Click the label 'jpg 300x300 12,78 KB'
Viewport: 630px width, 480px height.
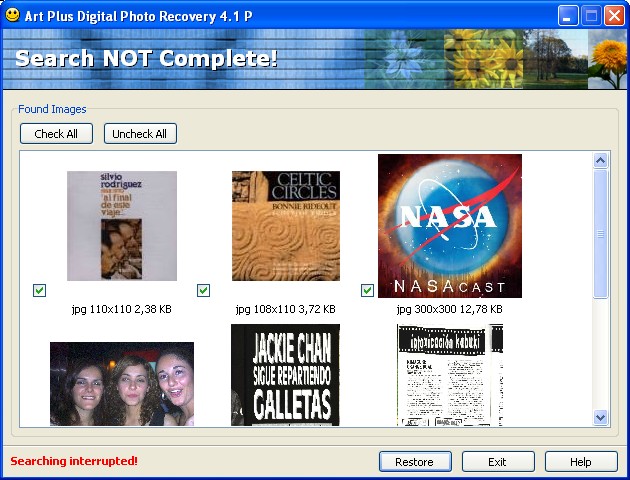(x=450, y=309)
